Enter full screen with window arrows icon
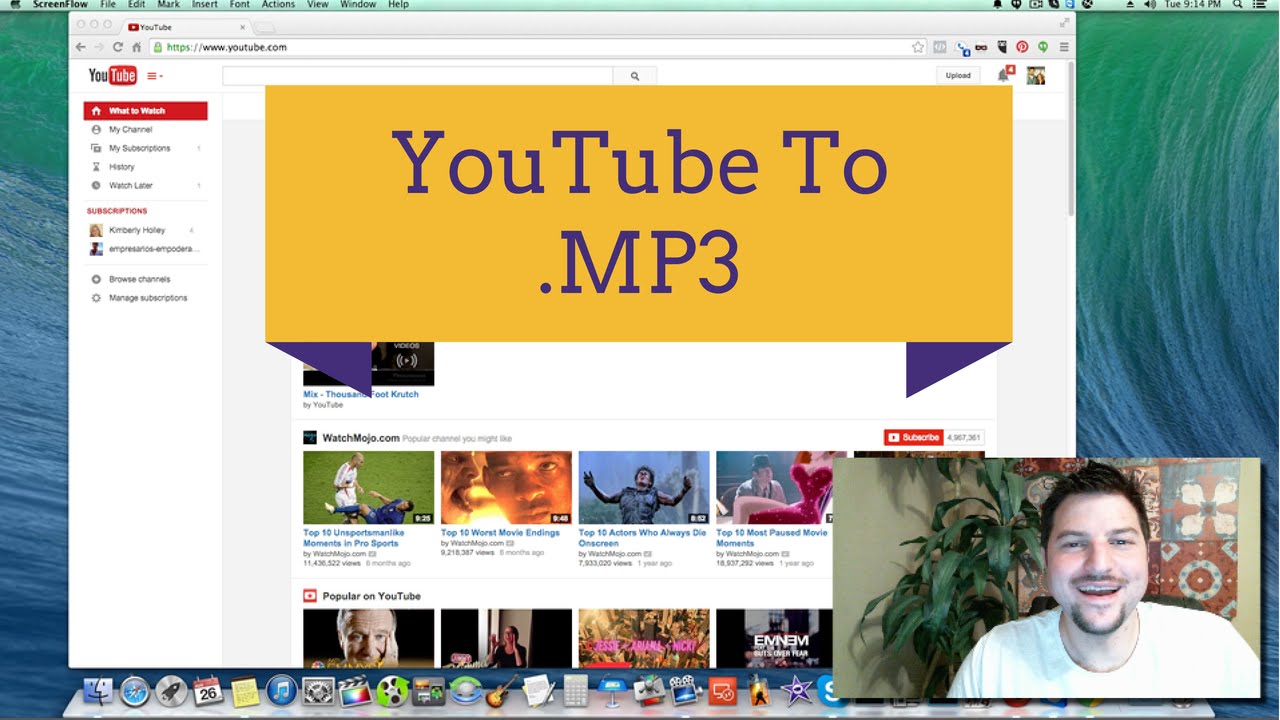The width and height of the screenshot is (1280, 720). tap(1064, 22)
